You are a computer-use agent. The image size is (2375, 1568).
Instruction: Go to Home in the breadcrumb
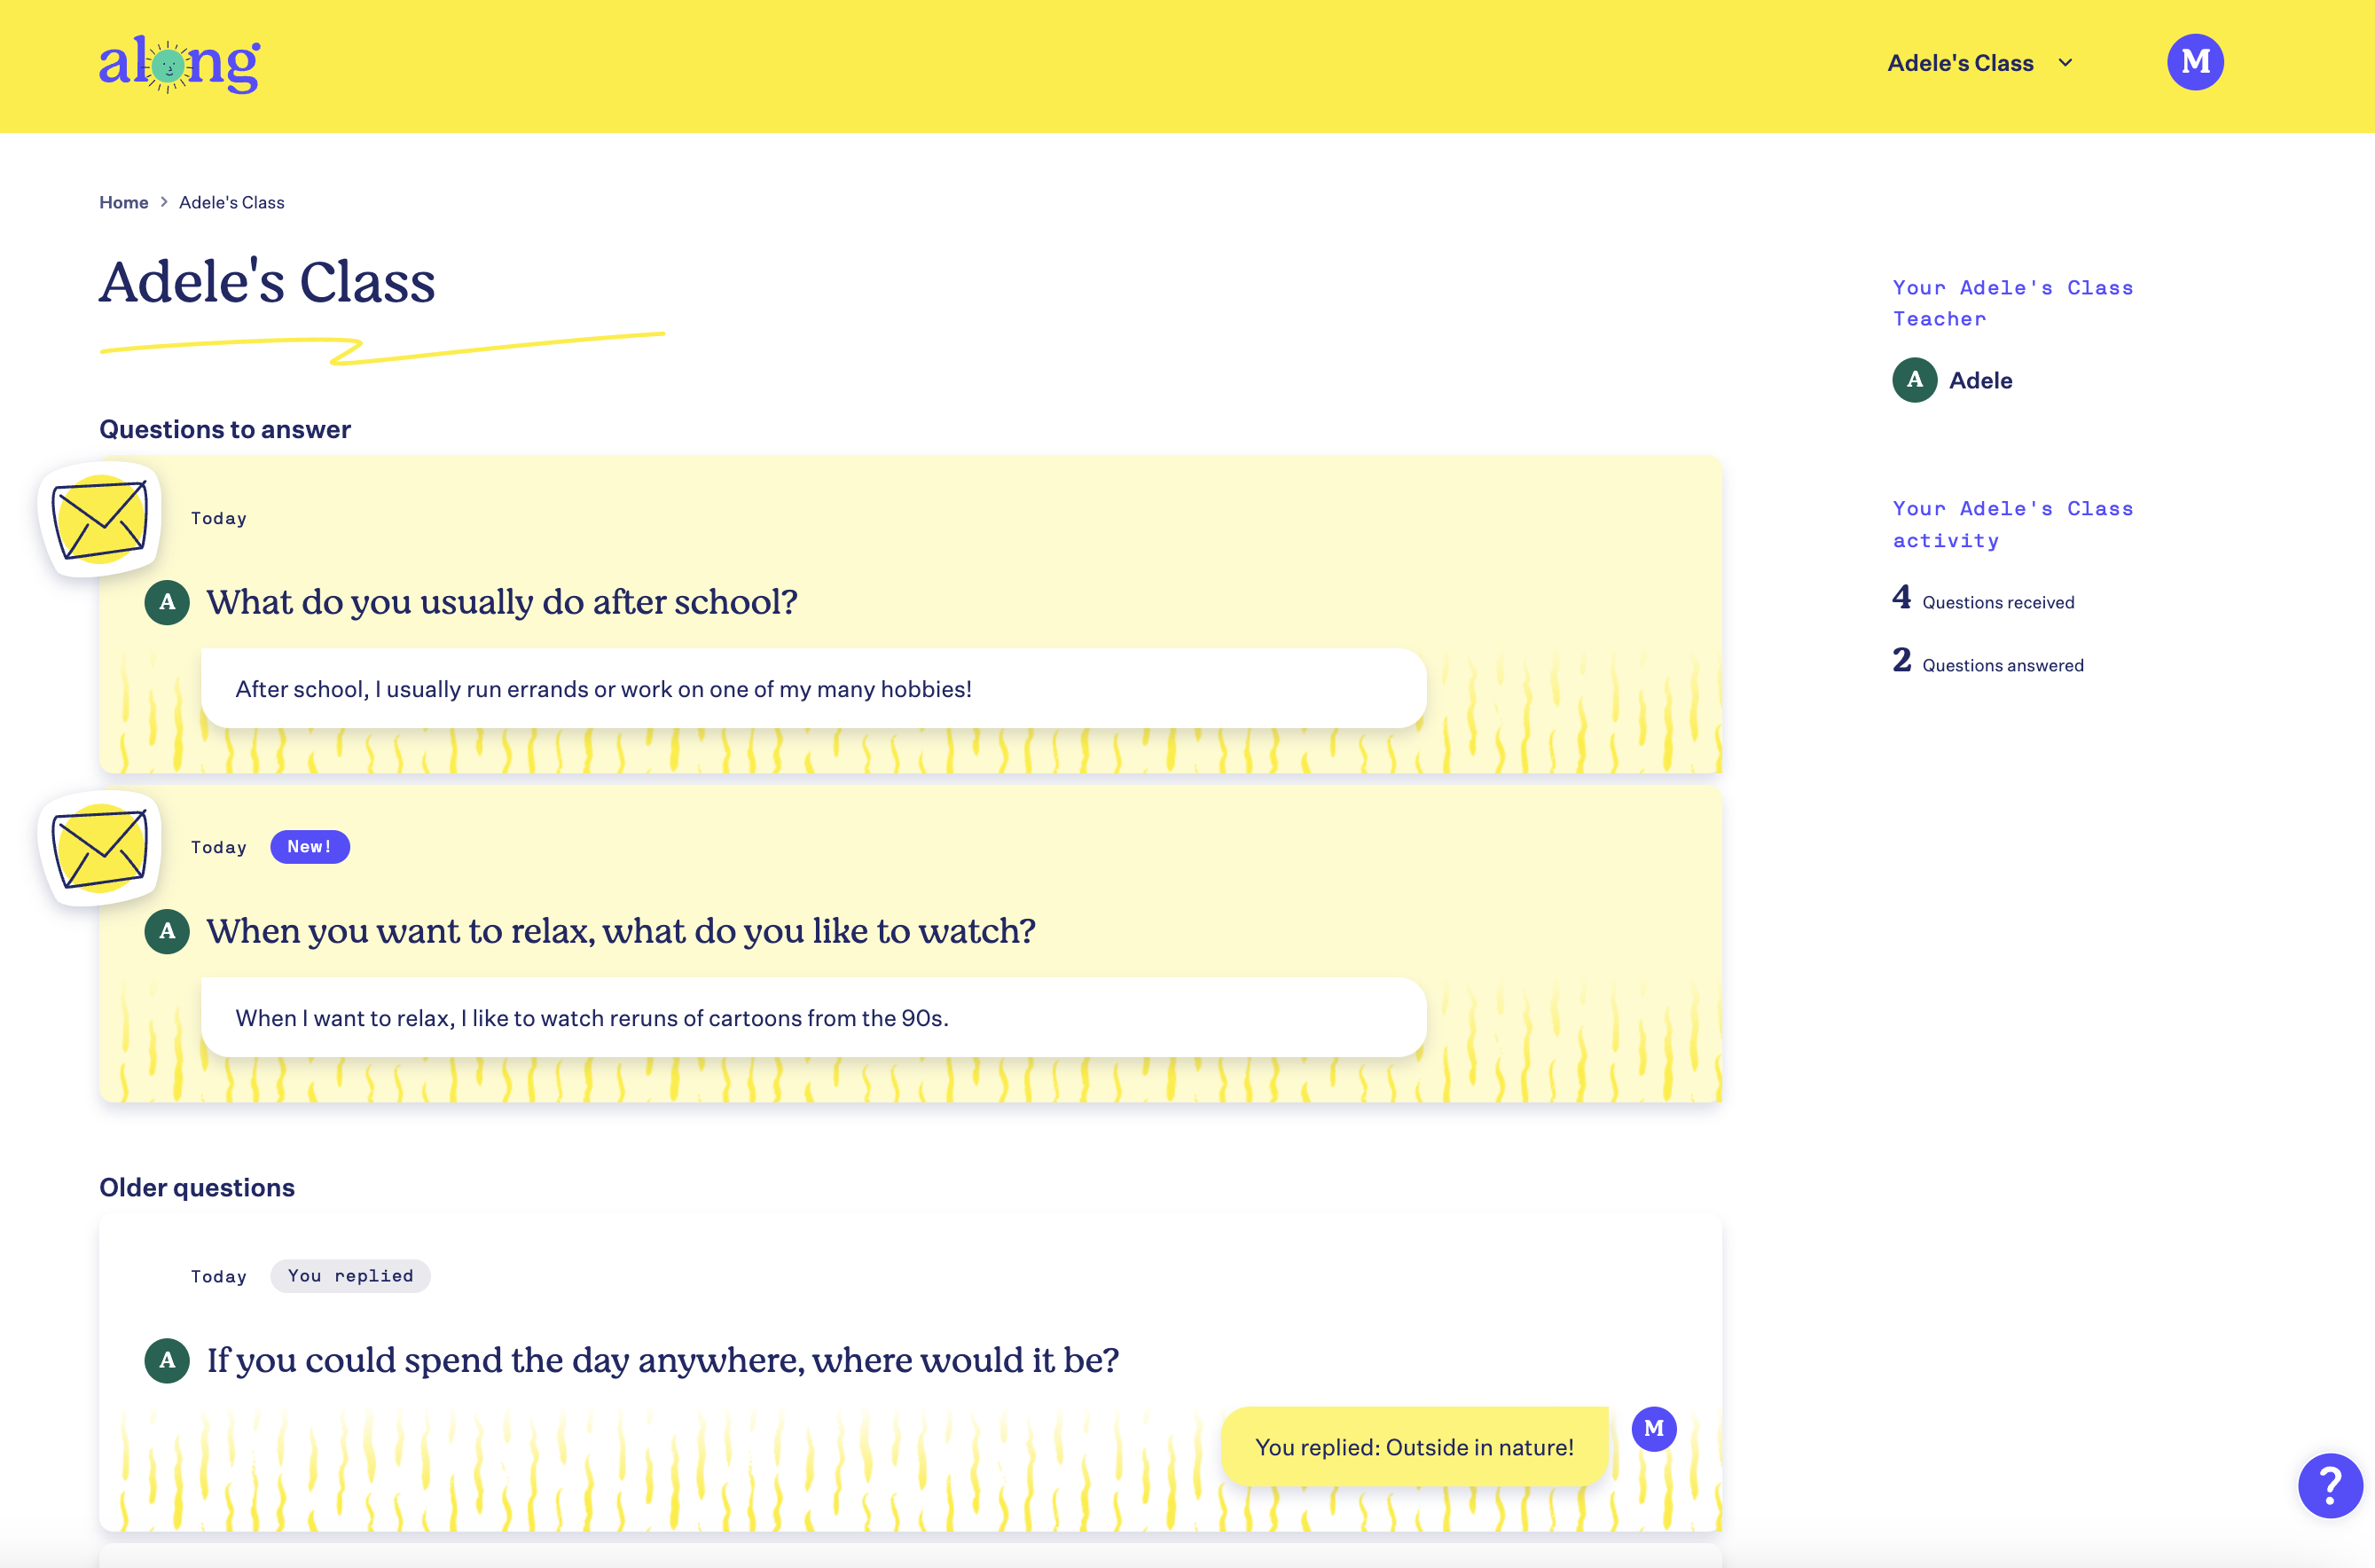pyautogui.click(x=124, y=202)
